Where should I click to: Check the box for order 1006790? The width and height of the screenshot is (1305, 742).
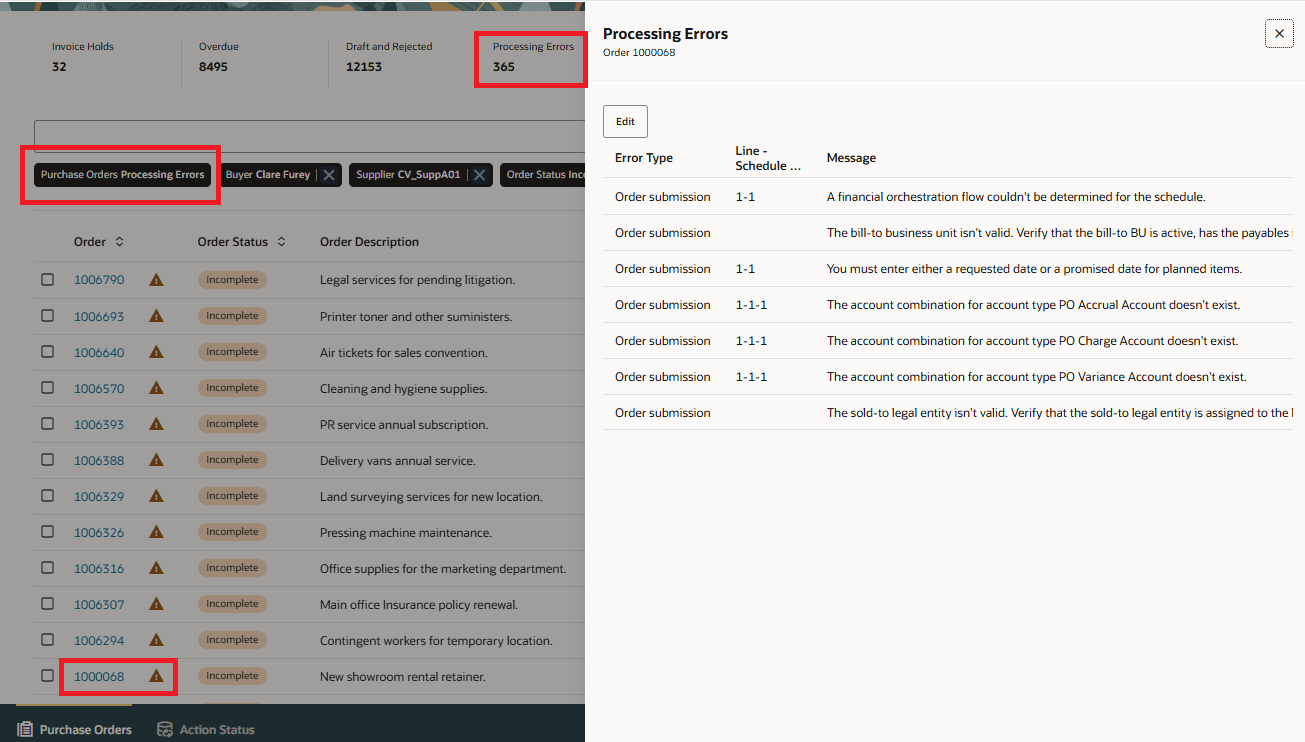(x=48, y=280)
